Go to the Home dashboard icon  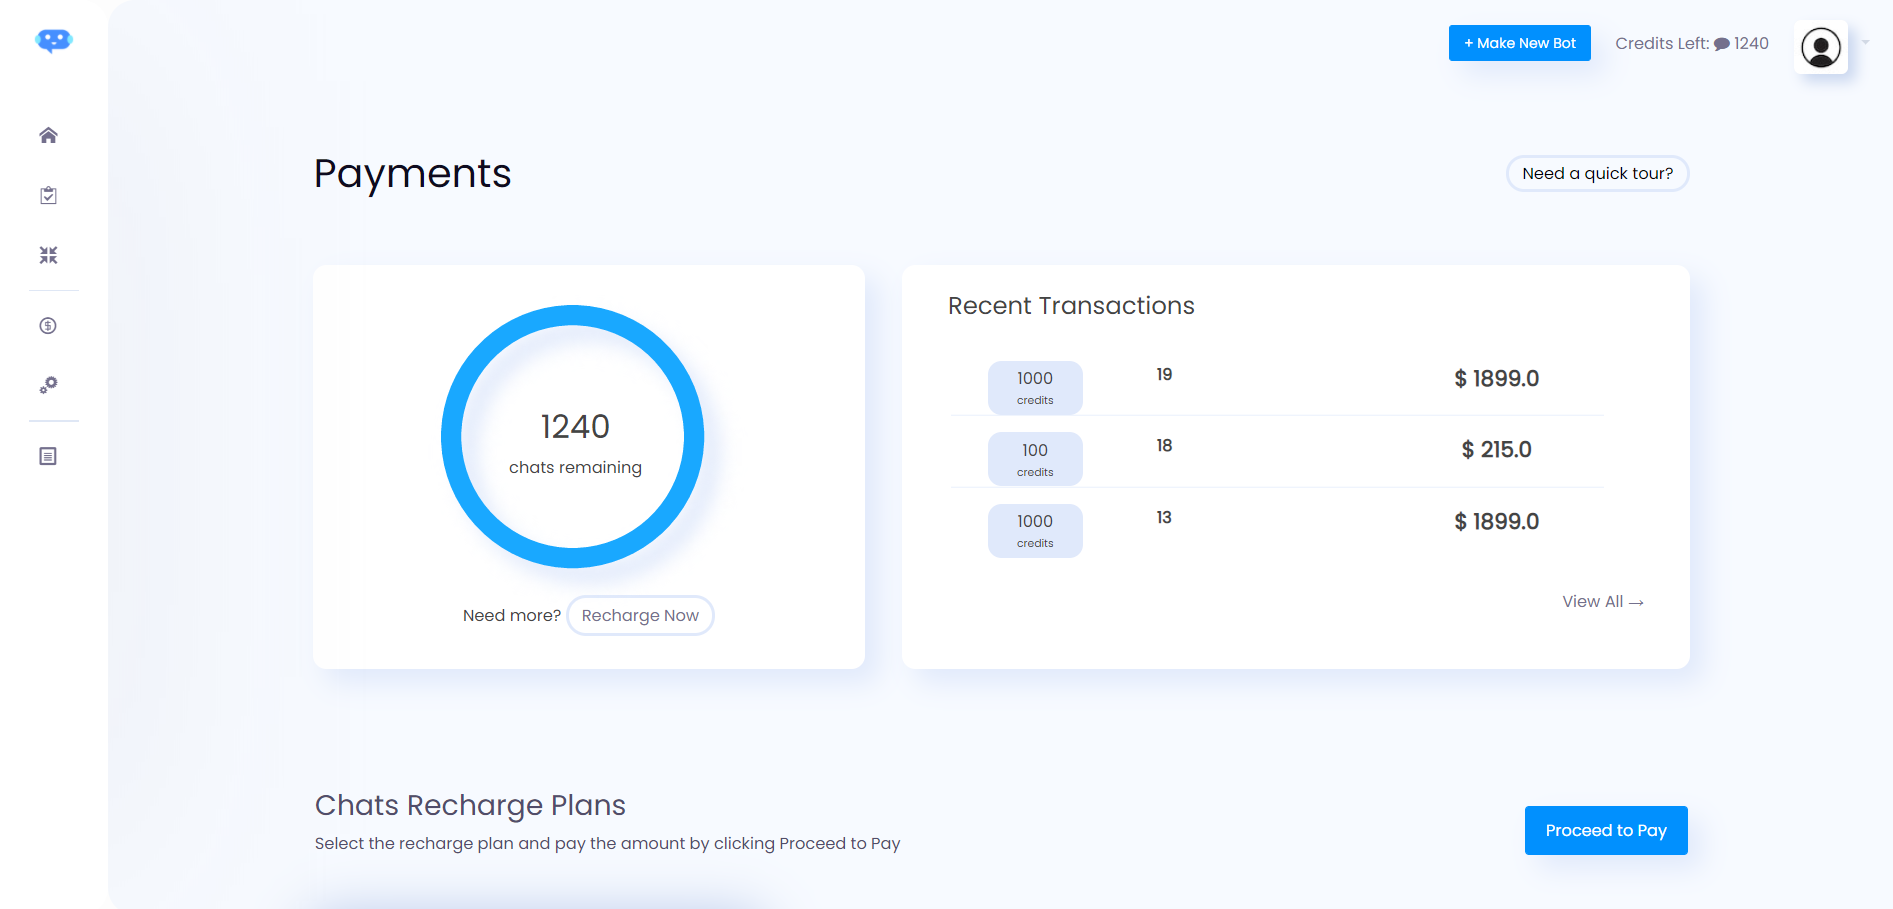point(48,135)
